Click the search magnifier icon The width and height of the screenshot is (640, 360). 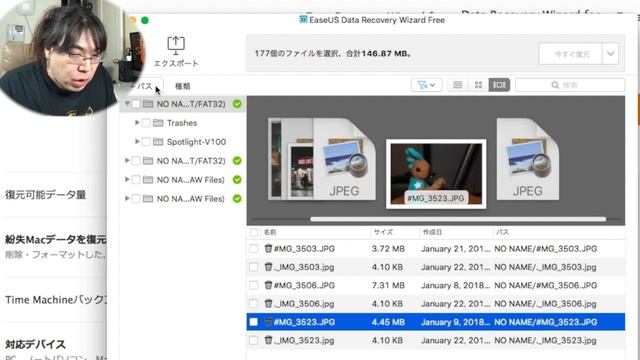coord(555,85)
